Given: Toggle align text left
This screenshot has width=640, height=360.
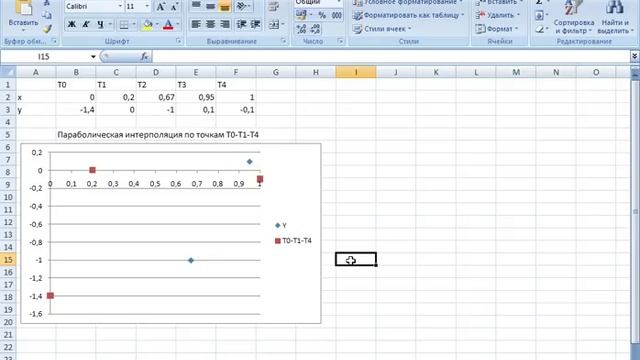Looking at the screenshot, I should (196, 25).
